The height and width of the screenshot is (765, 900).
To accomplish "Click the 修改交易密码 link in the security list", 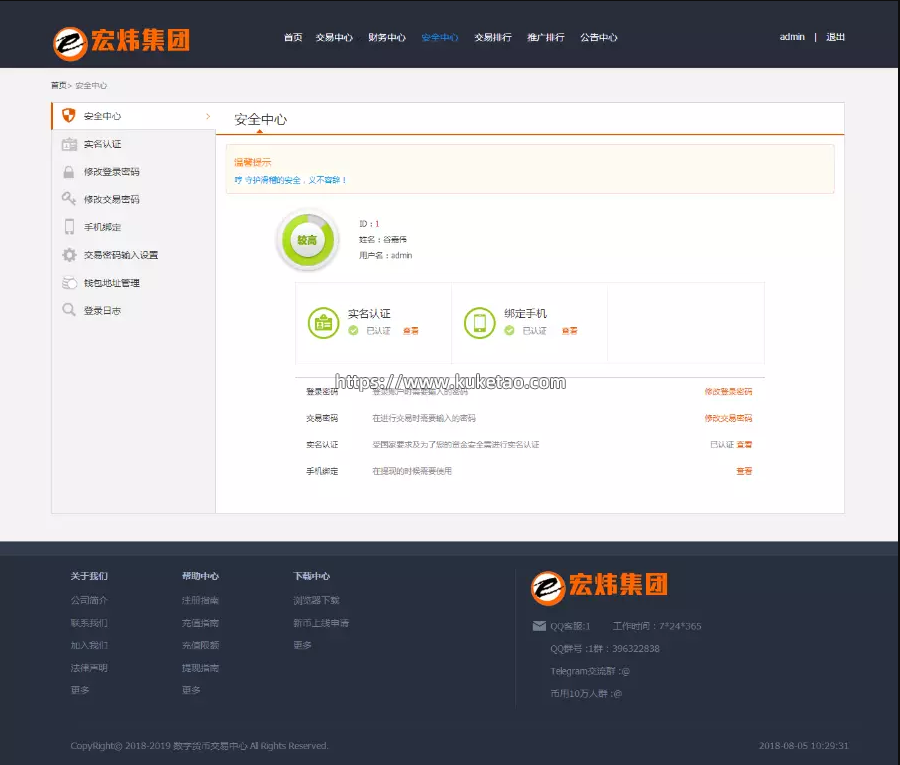I will point(728,418).
